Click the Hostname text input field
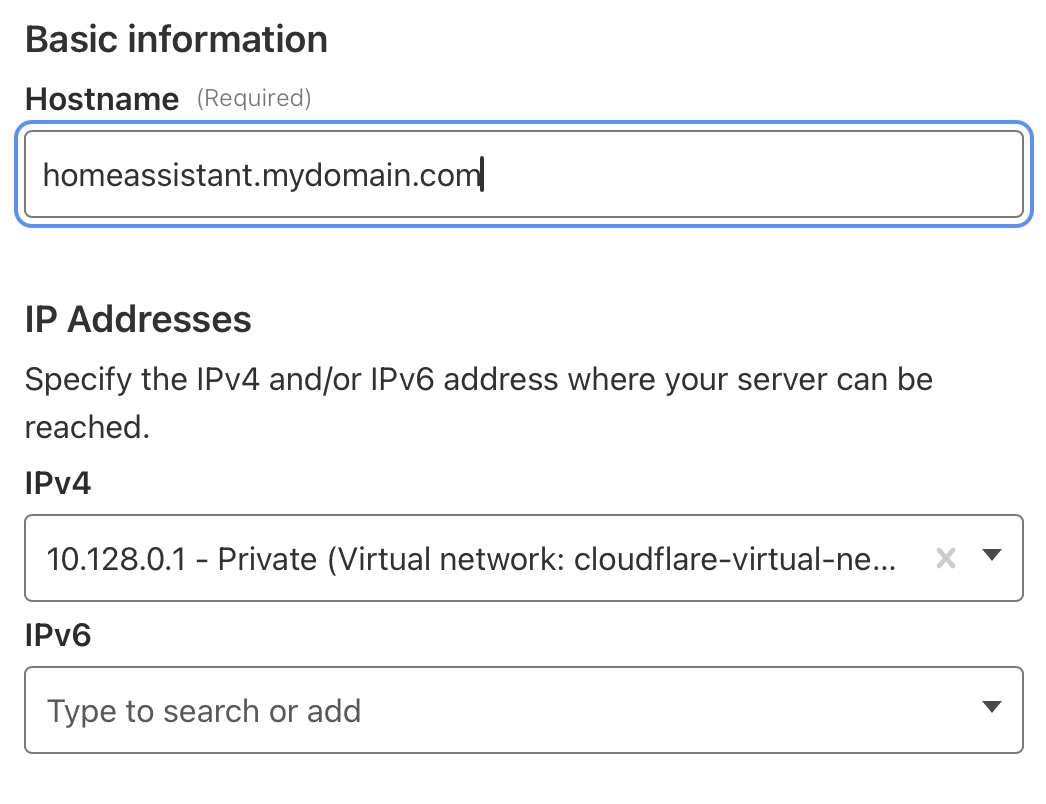Viewport: 1046px width, 804px height. tap(523, 174)
